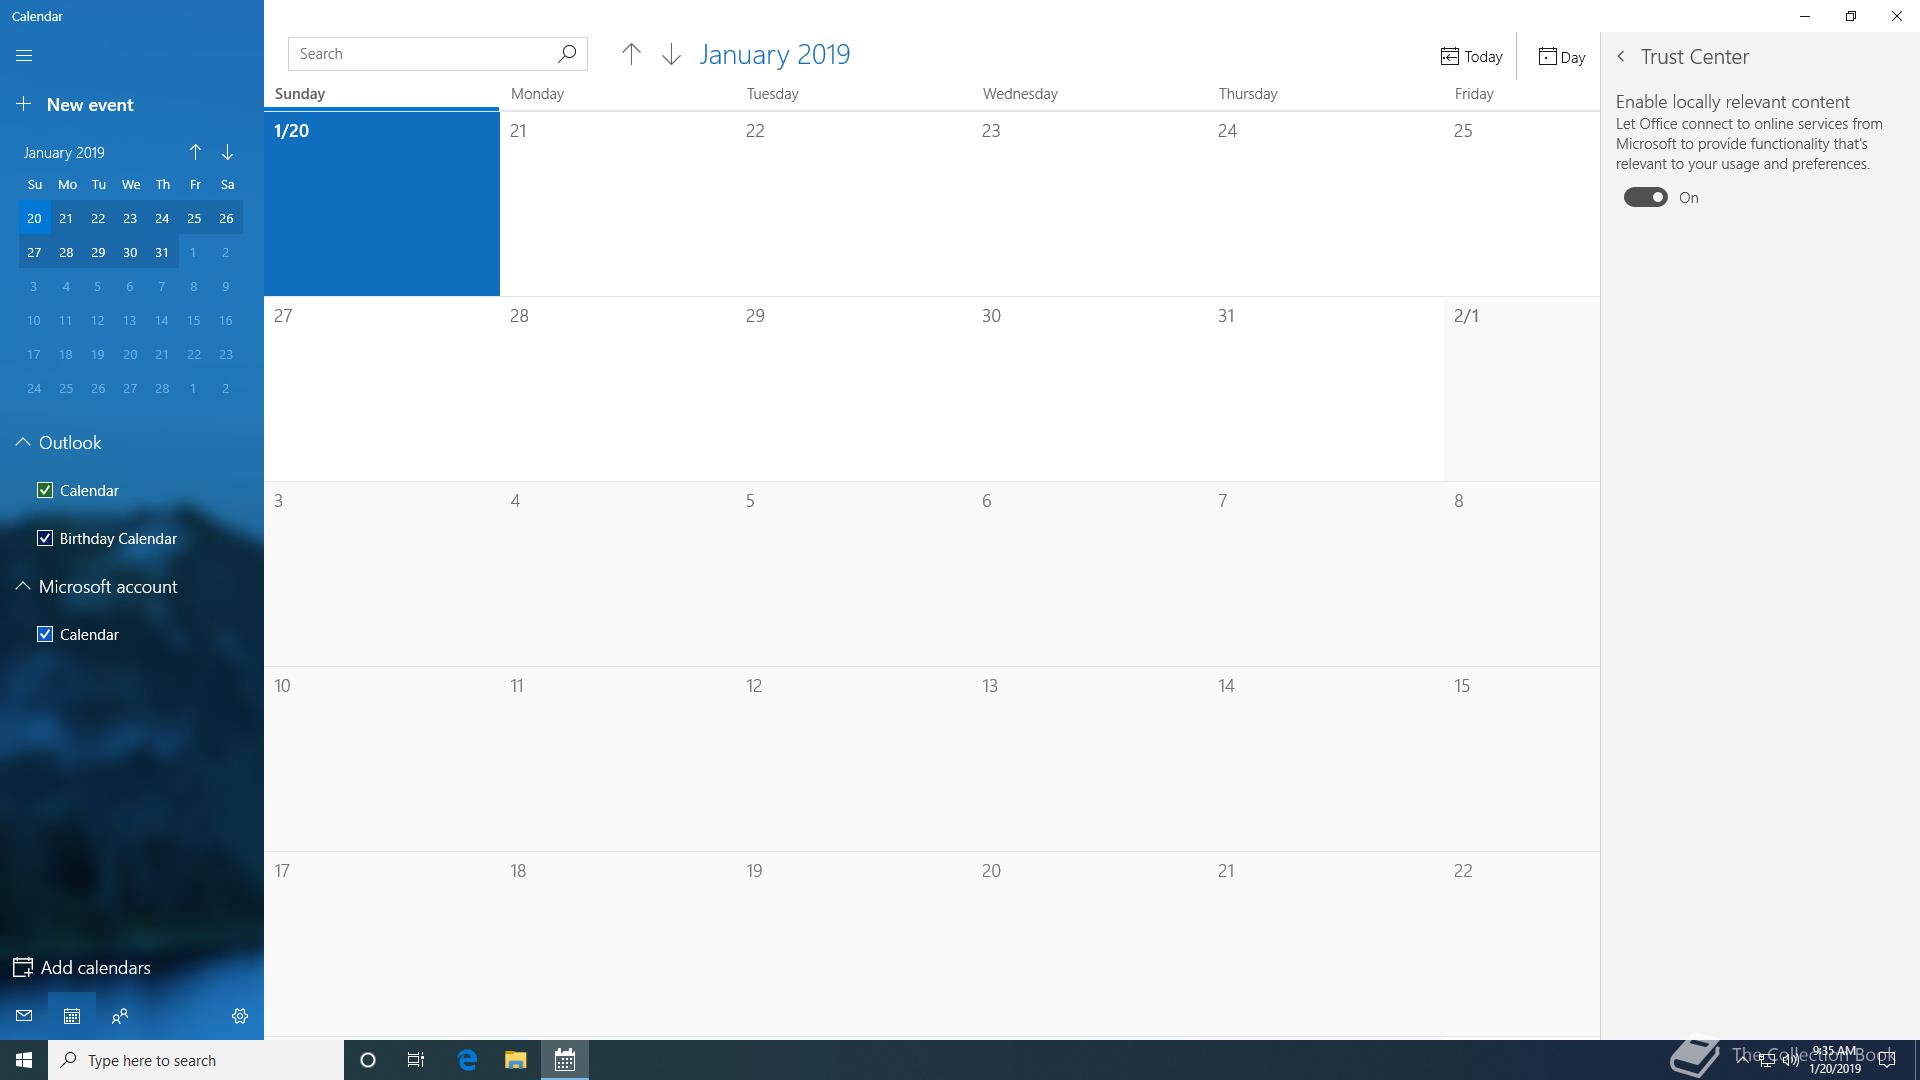
Task: Open the hamburger navigation menu
Action: tap(24, 56)
